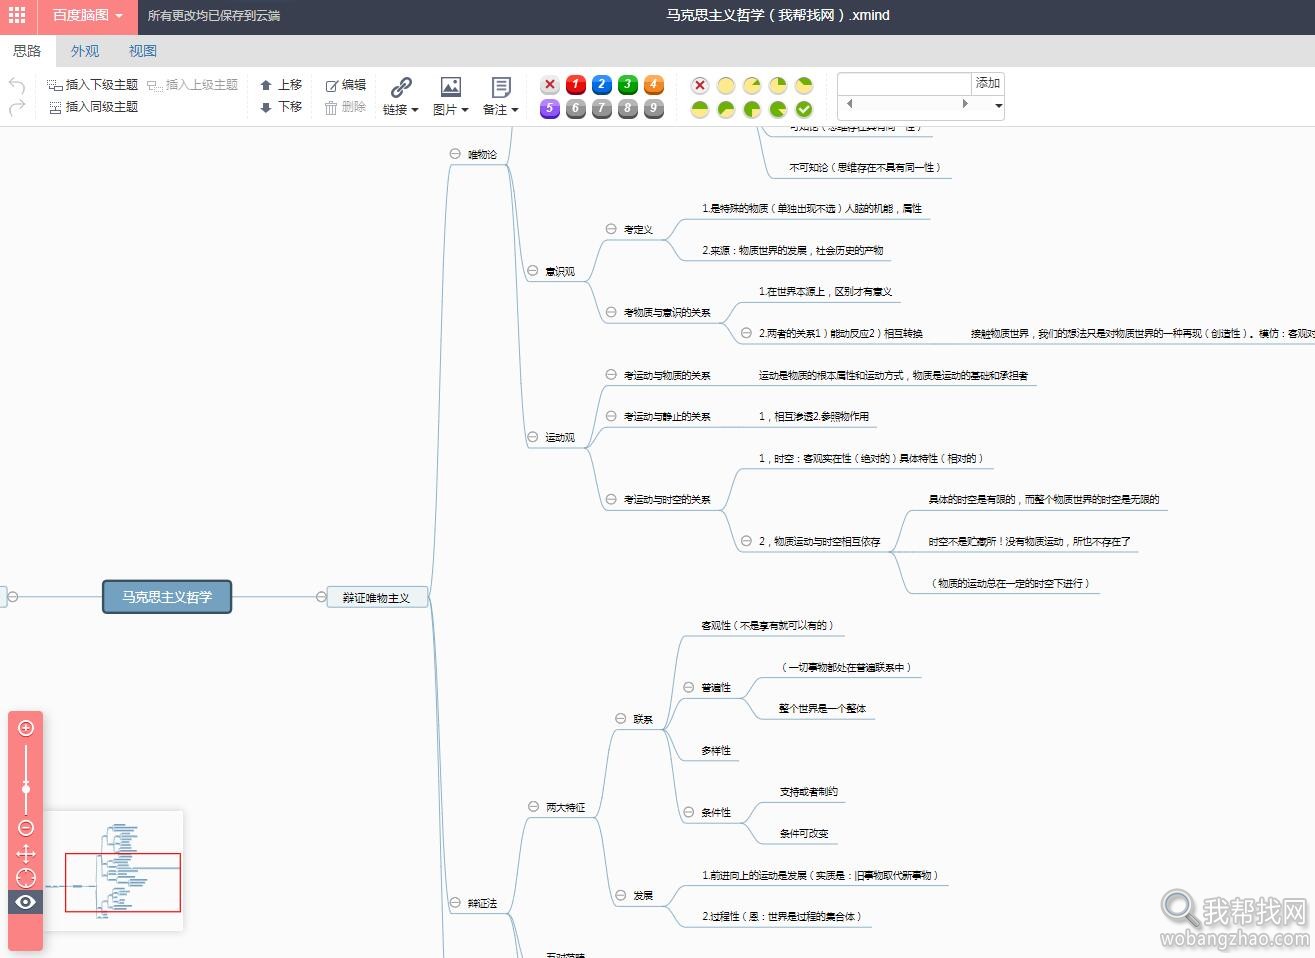This screenshot has height=958, width=1315.
Task: Enable the pan hand move icon
Action: (x=26, y=853)
